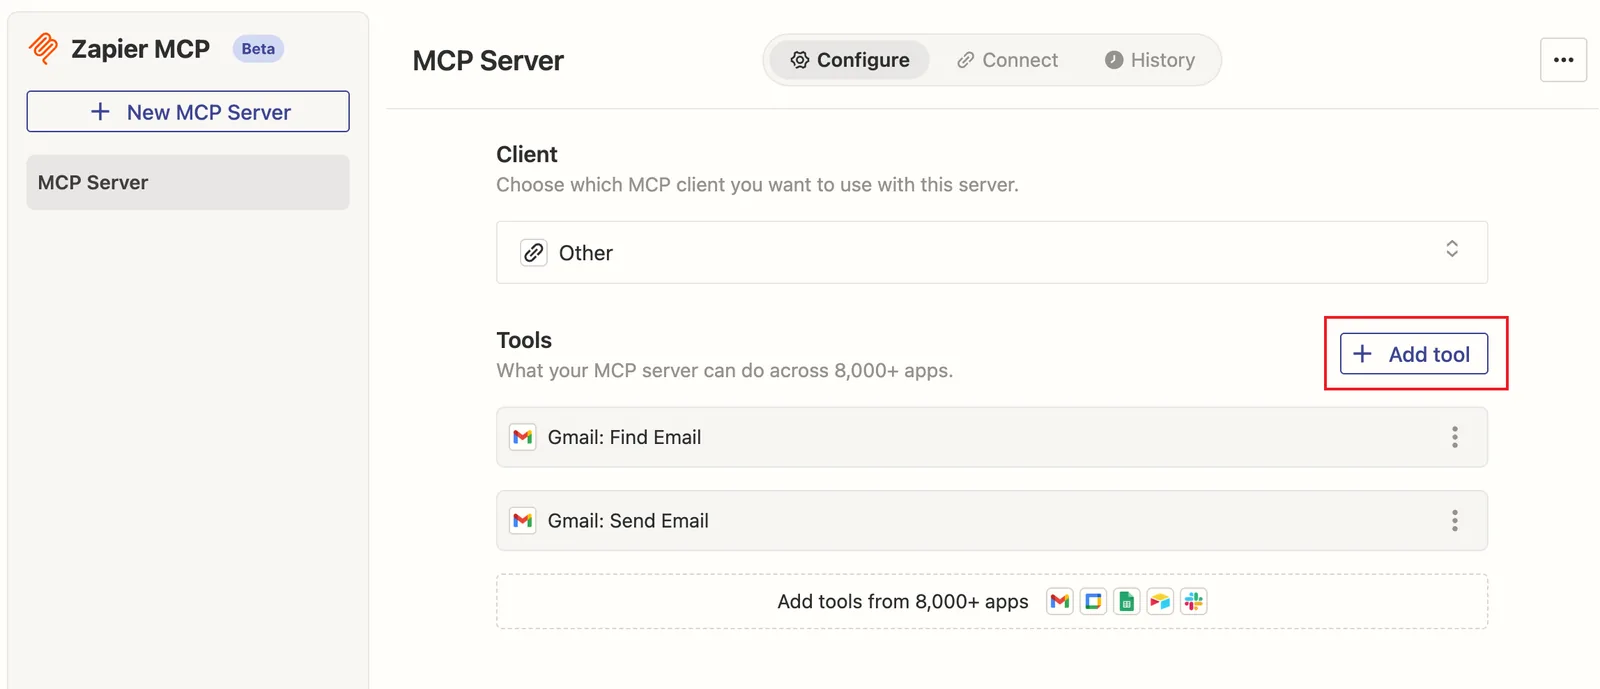Screen dimensions: 1600x689
Task: Select the Configure tab
Action: click(x=850, y=60)
